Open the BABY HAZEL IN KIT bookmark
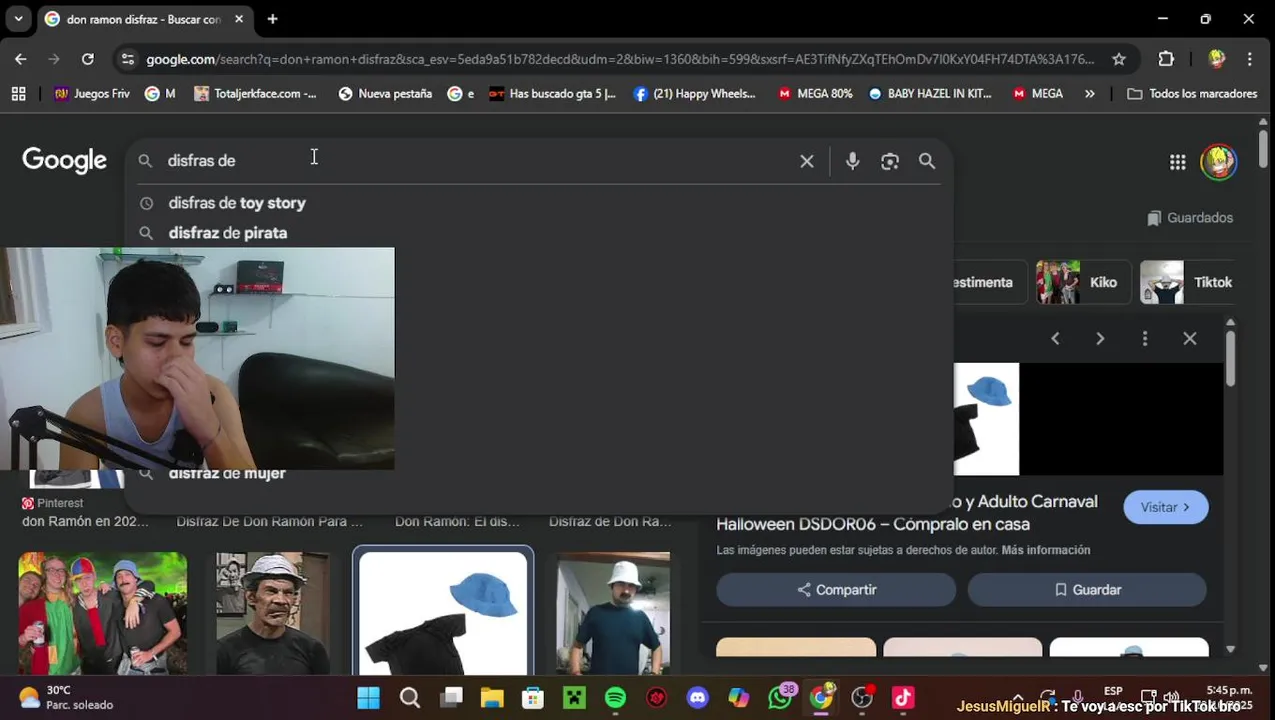The width and height of the screenshot is (1275, 720). [x=930, y=93]
